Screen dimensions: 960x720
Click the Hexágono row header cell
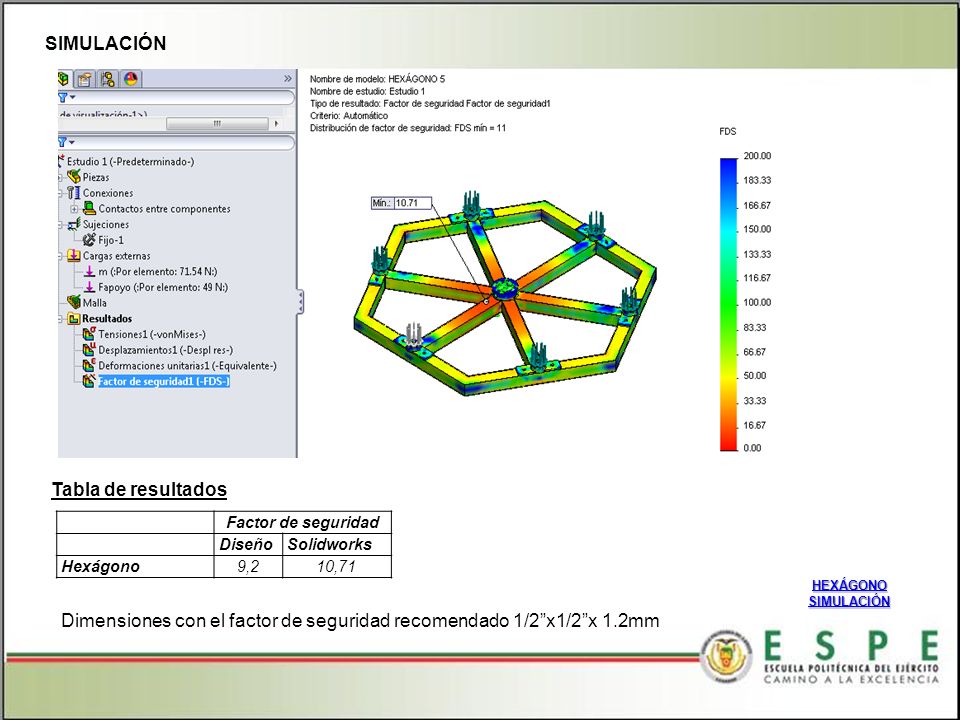135,567
